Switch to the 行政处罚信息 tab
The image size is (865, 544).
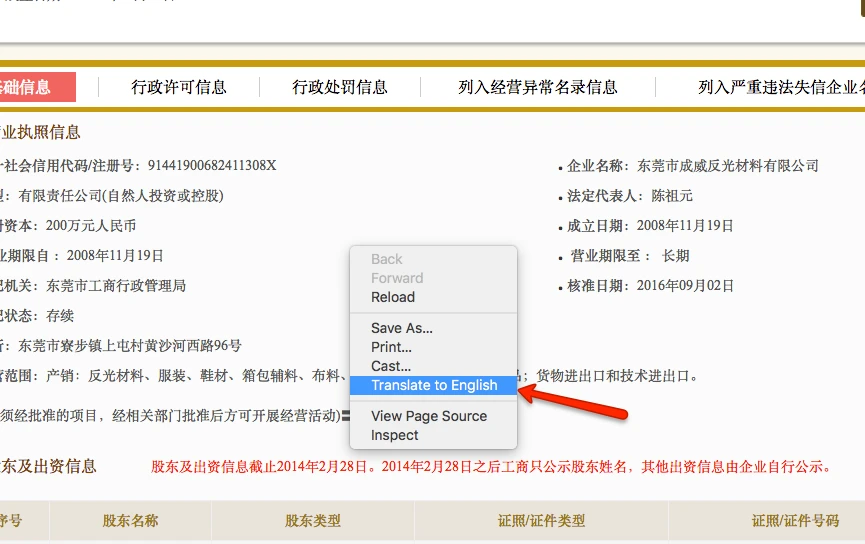340,87
